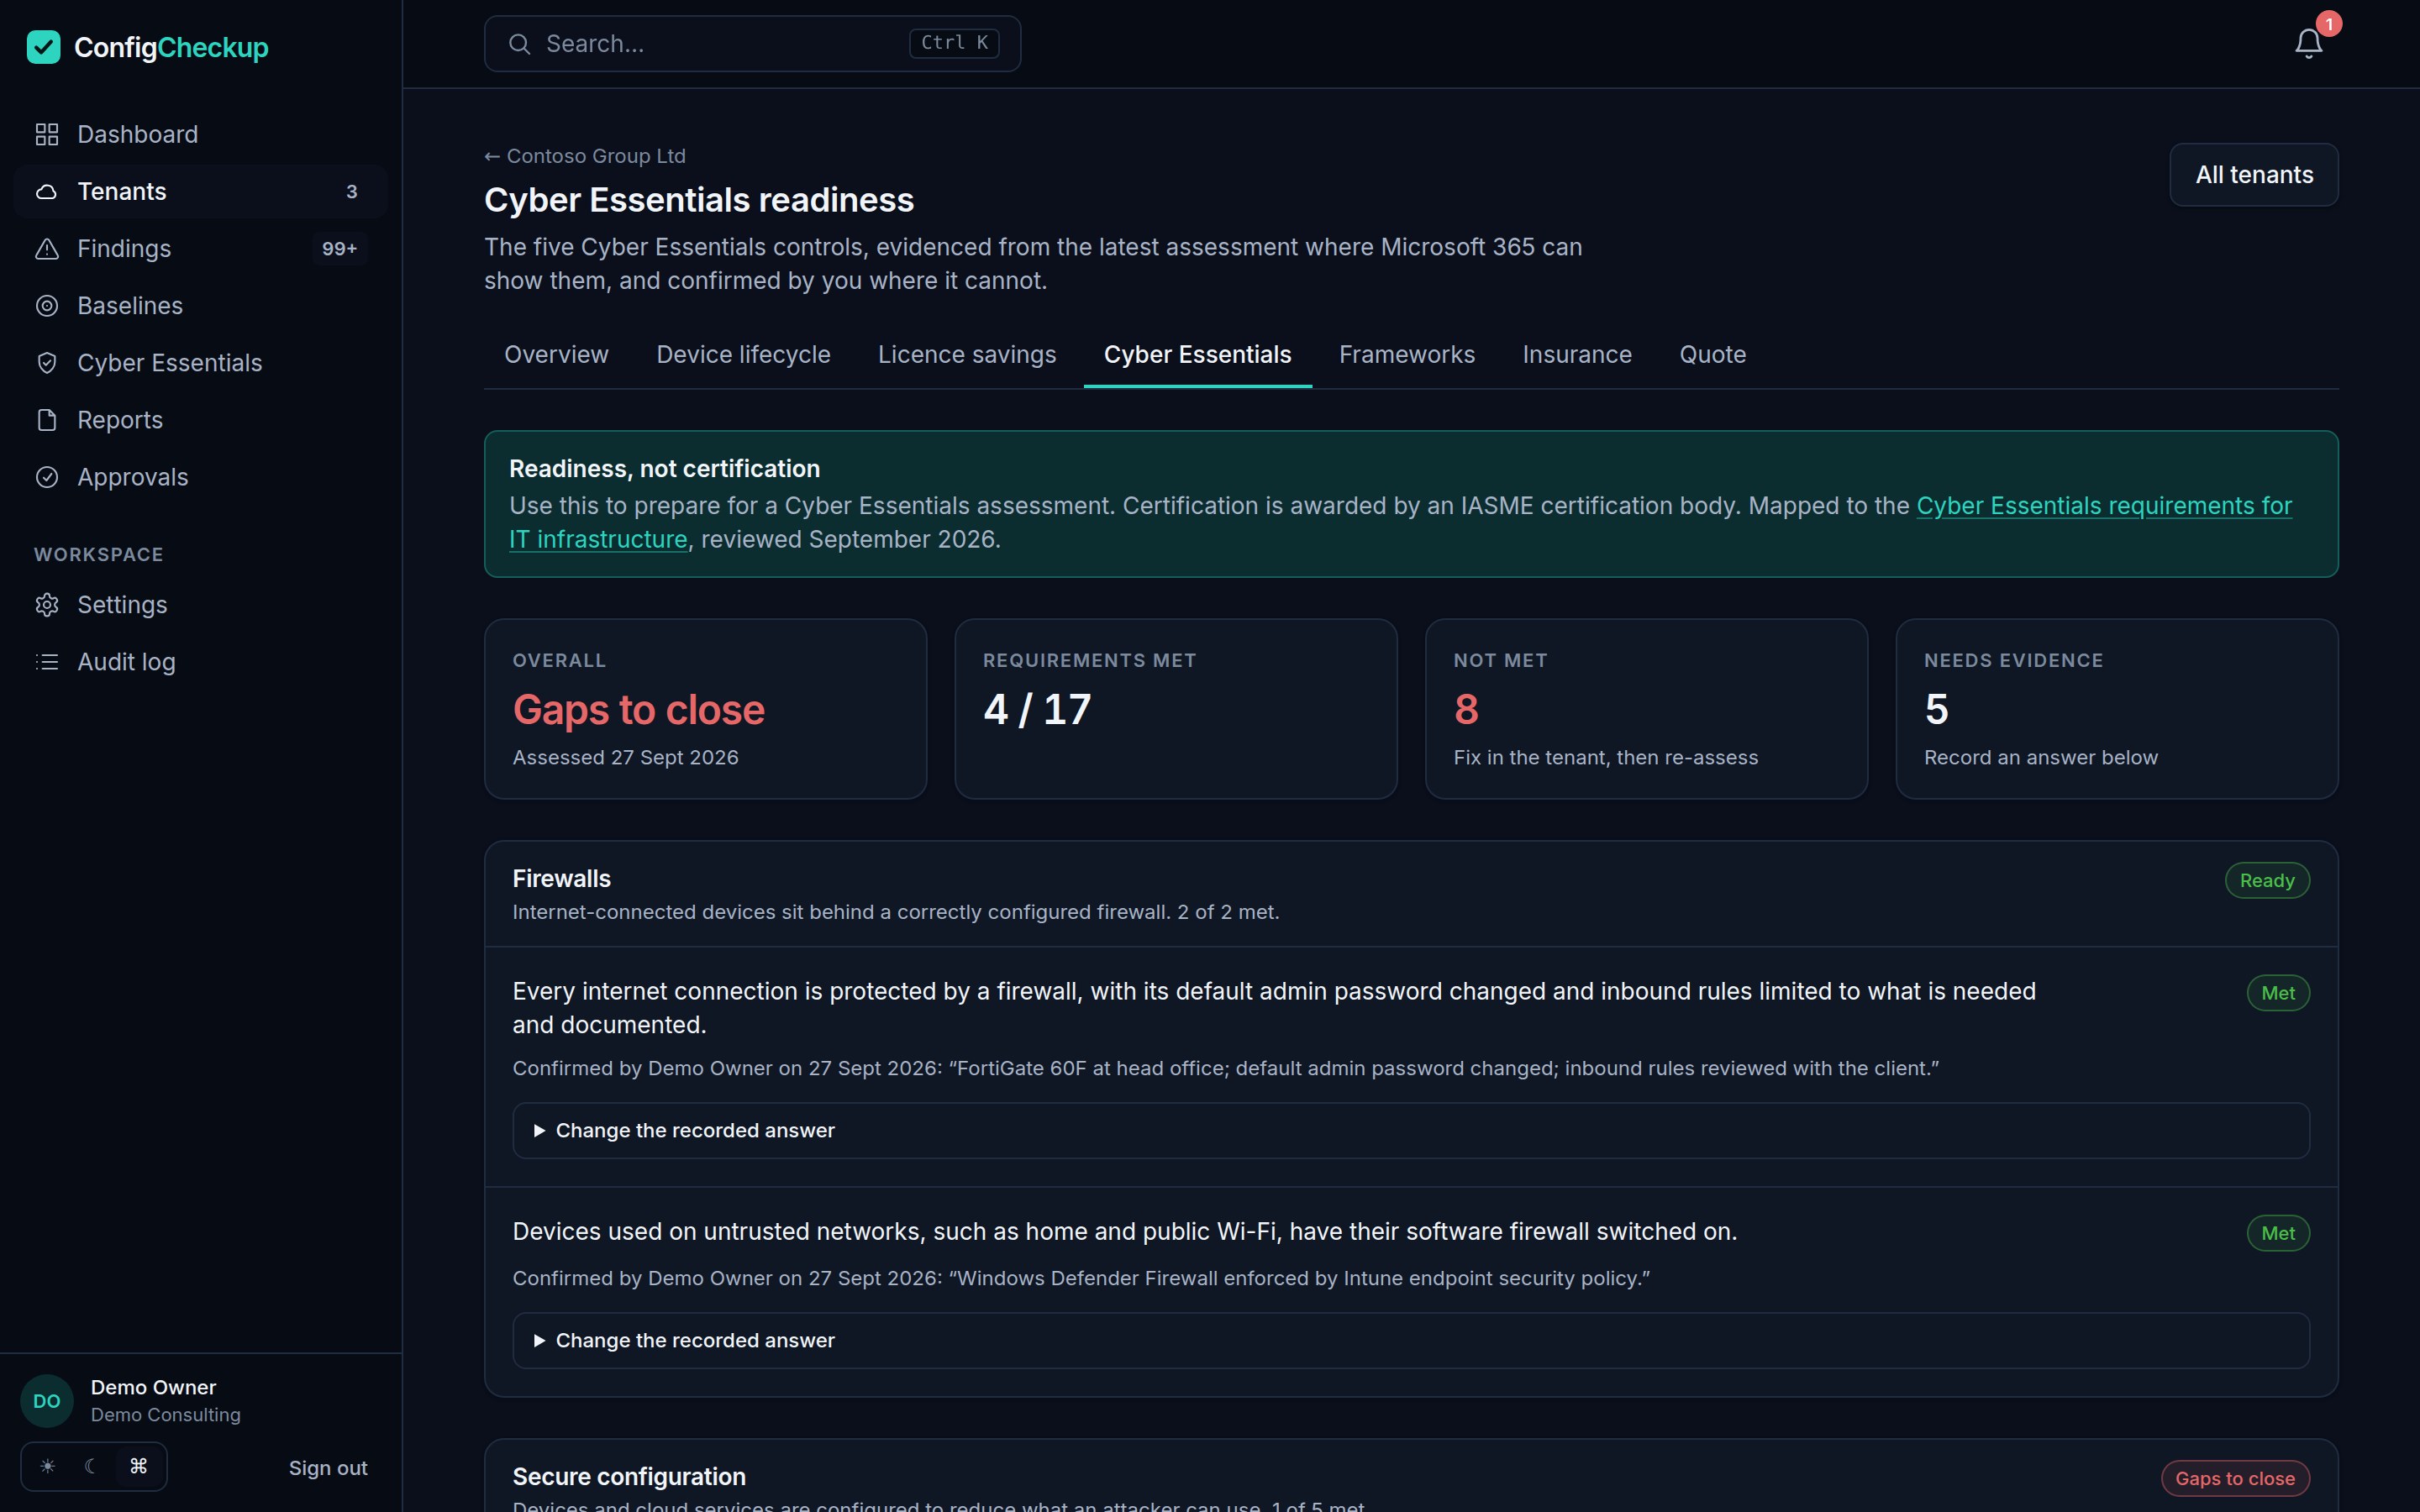Switch to the Overview tab
This screenshot has height=1512, width=2420.
556,354
